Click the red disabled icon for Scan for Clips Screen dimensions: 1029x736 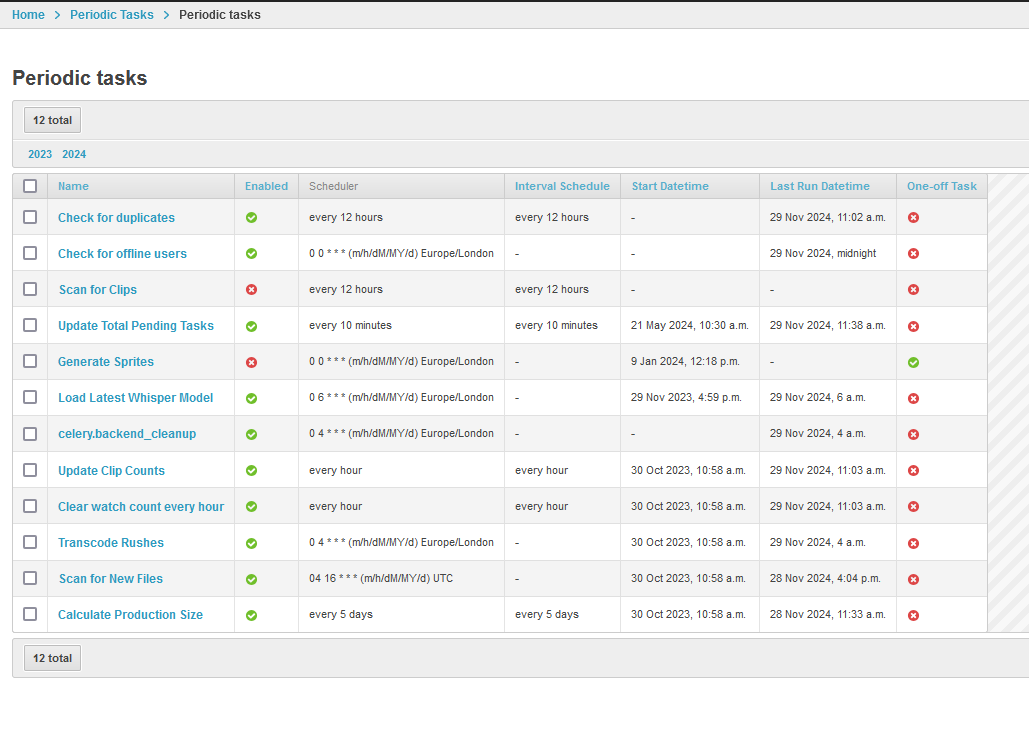click(x=251, y=290)
